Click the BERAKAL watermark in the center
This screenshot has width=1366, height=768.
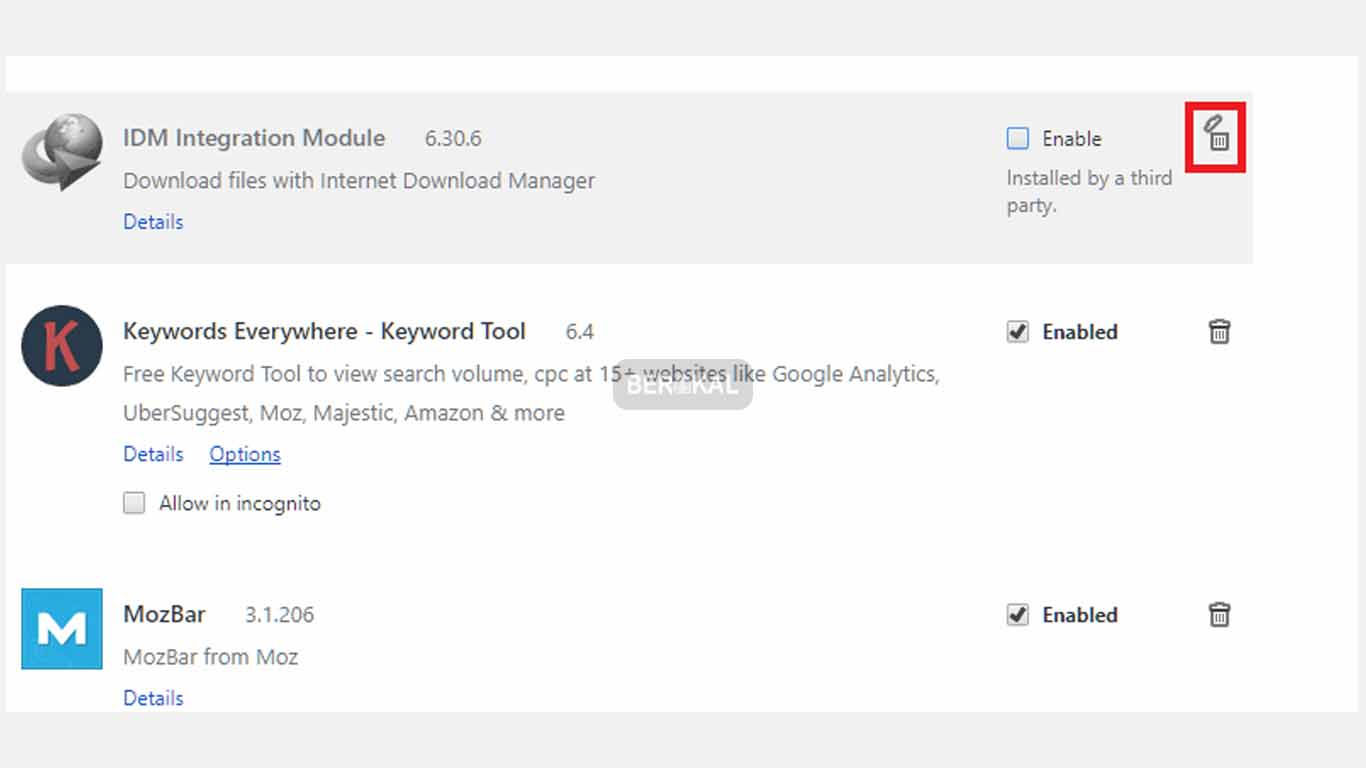682,385
